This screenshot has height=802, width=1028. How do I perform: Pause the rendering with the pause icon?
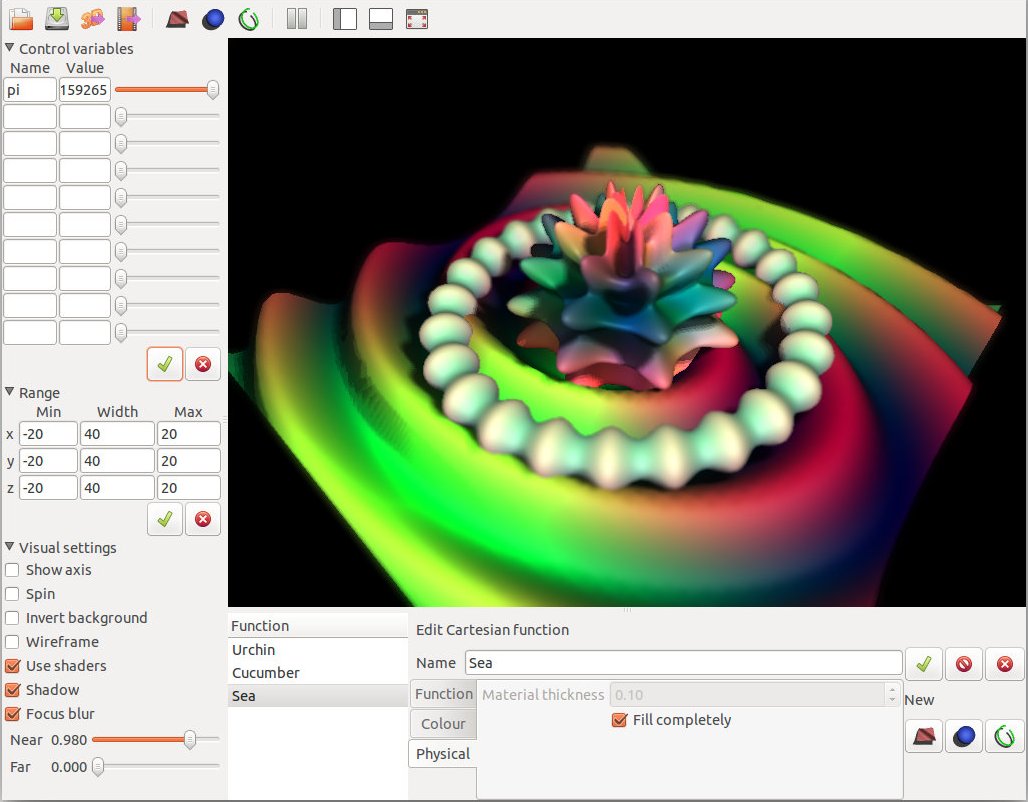click(297, 19)
